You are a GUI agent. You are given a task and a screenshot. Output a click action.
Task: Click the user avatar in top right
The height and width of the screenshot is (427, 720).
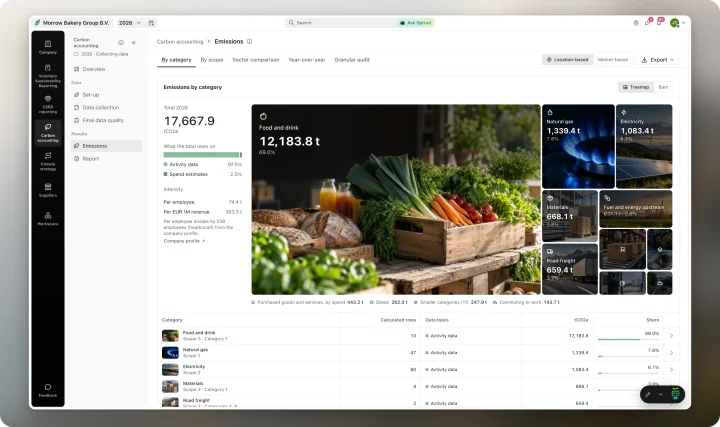[674, 22]
